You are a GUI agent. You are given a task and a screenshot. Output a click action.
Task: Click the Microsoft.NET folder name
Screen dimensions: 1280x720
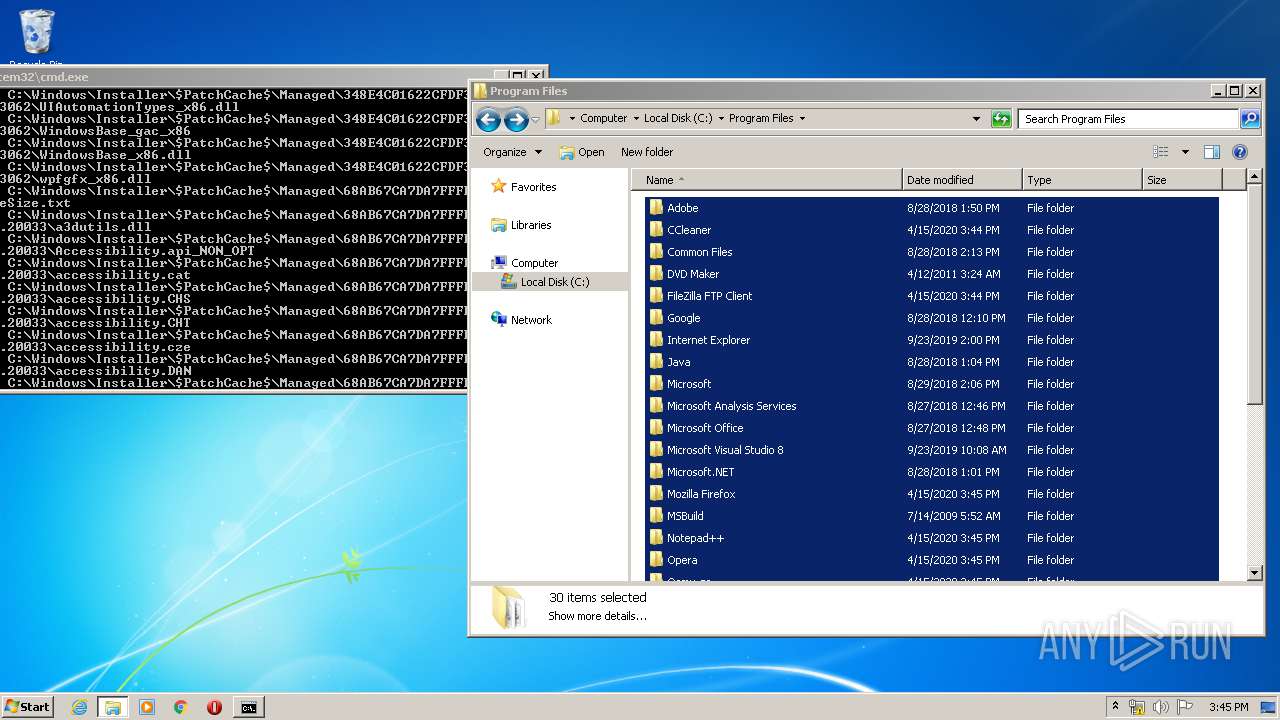700,472
